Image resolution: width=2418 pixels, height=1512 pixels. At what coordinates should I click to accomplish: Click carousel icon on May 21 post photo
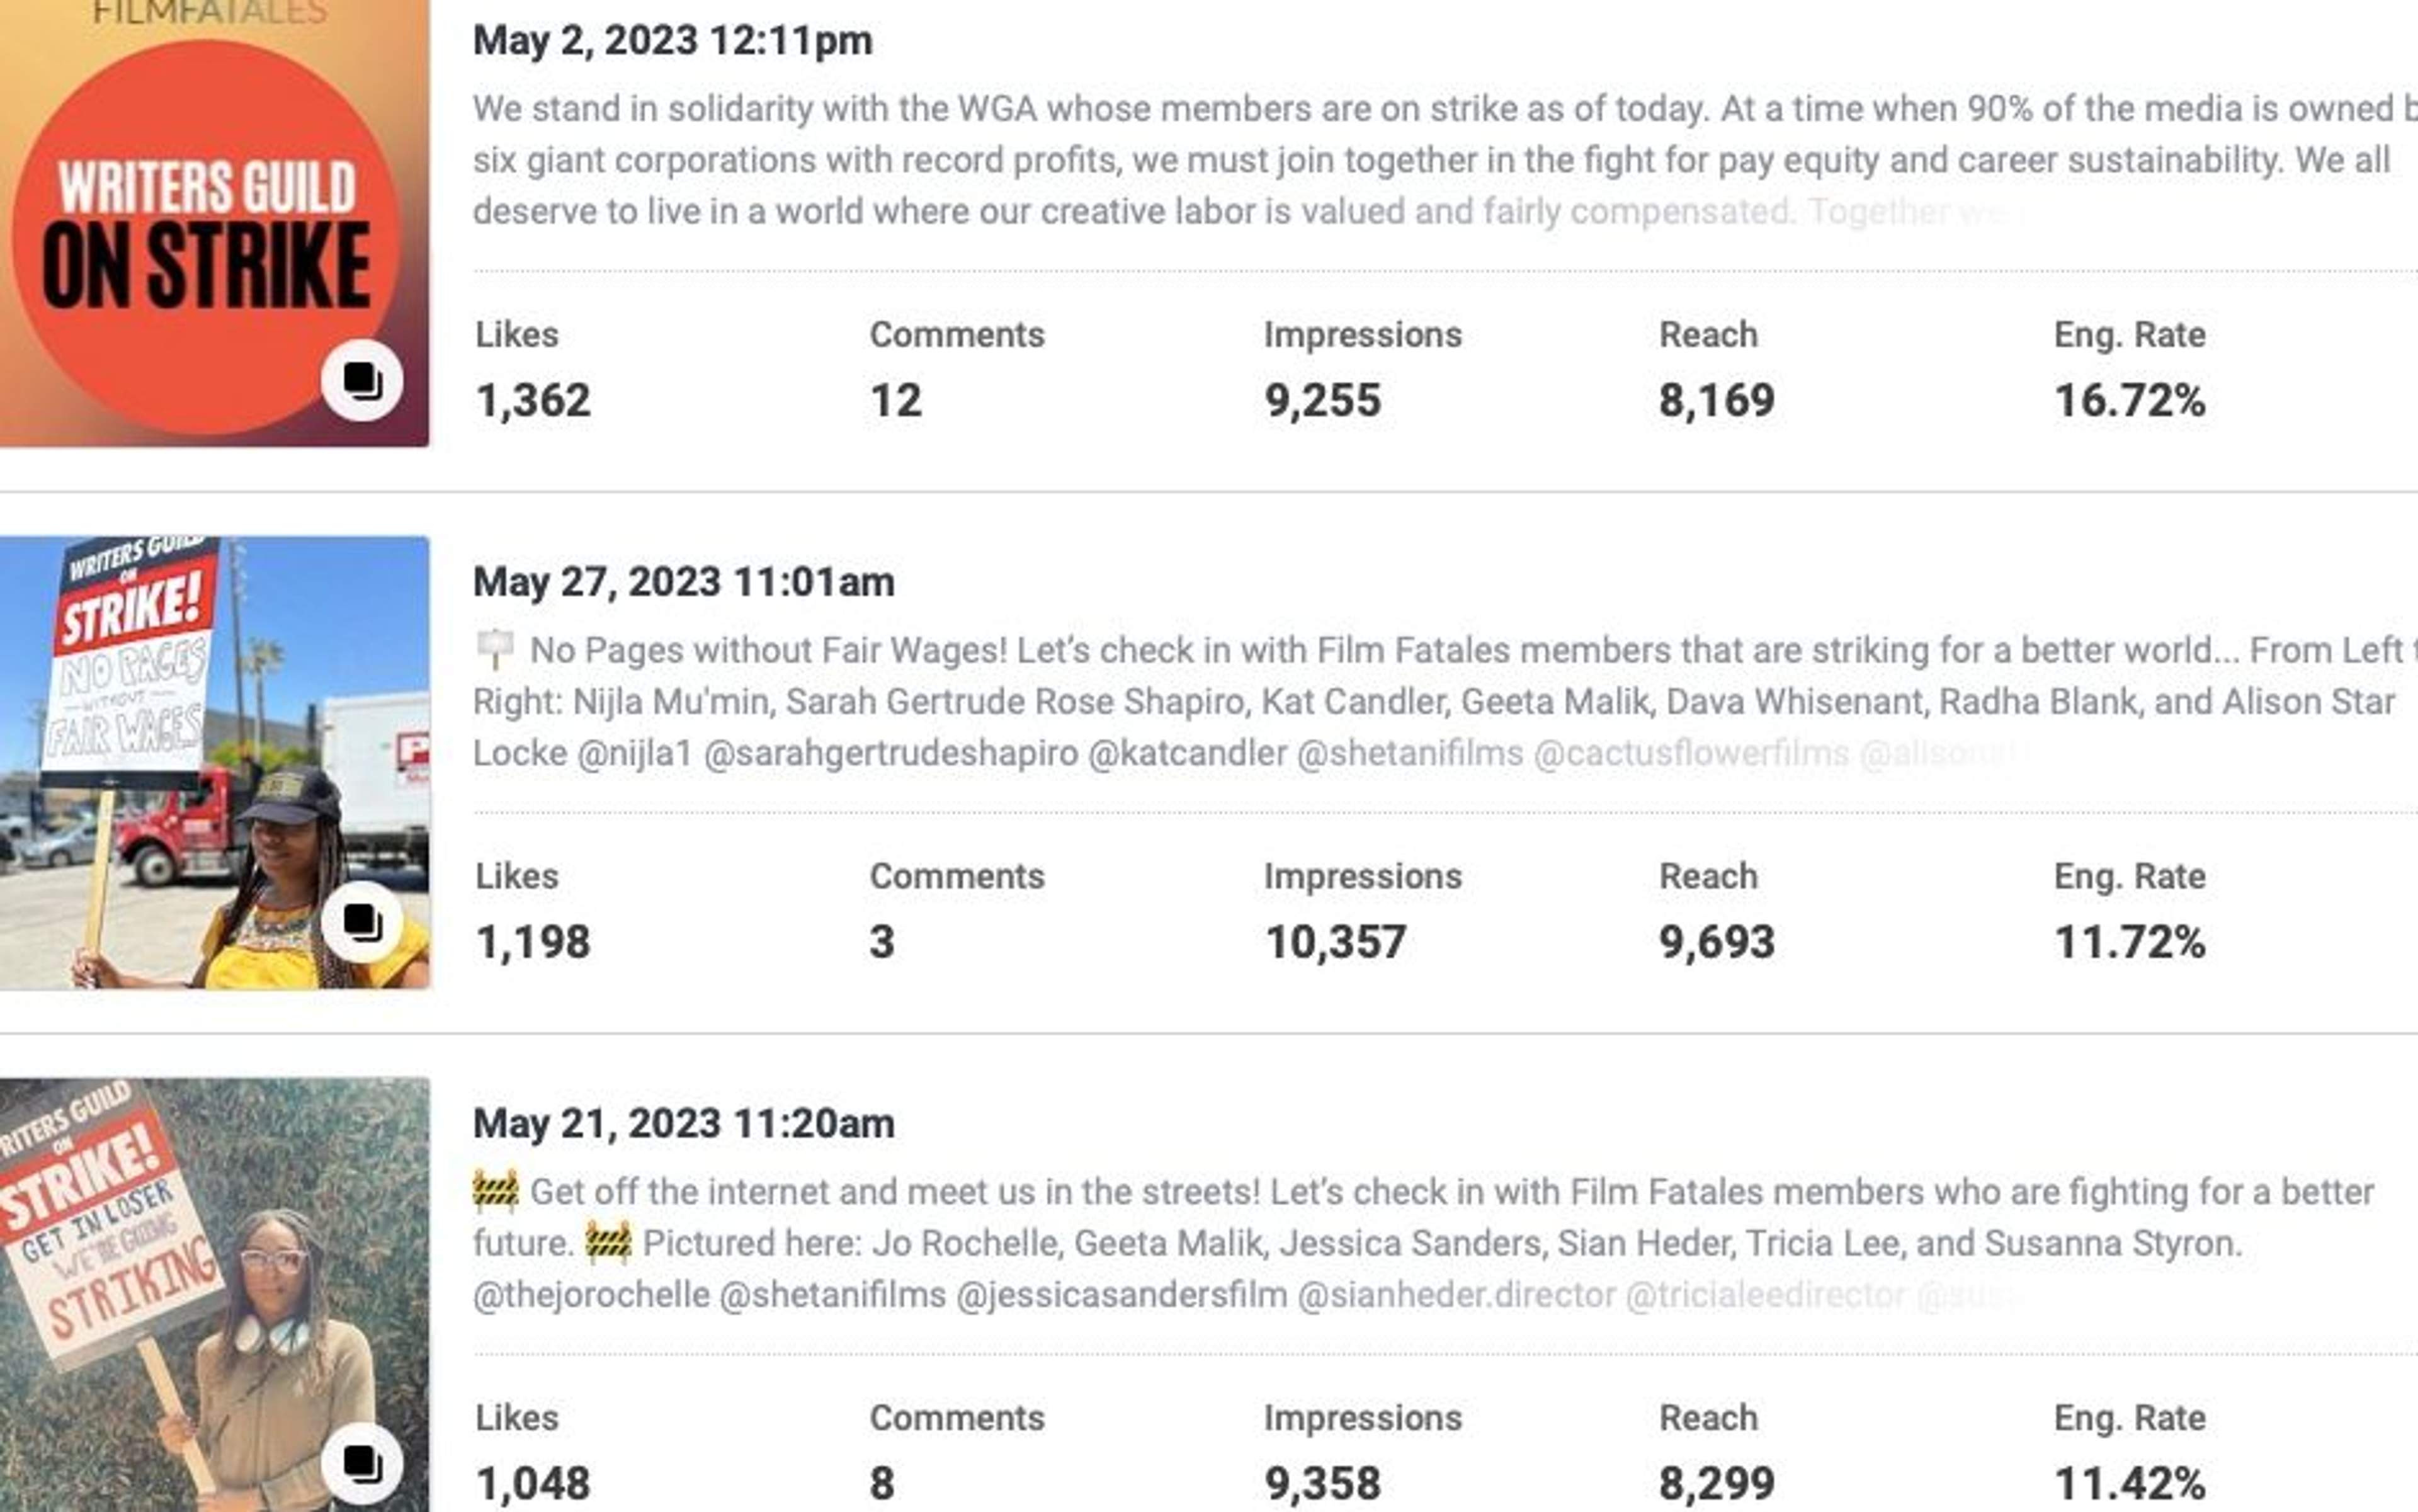(x=362, y=1464)
